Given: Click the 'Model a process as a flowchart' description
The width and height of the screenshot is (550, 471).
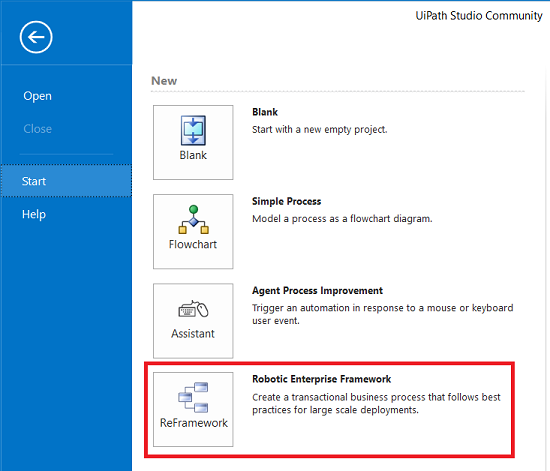Looking at the screenshot, I should coord(342,218).
